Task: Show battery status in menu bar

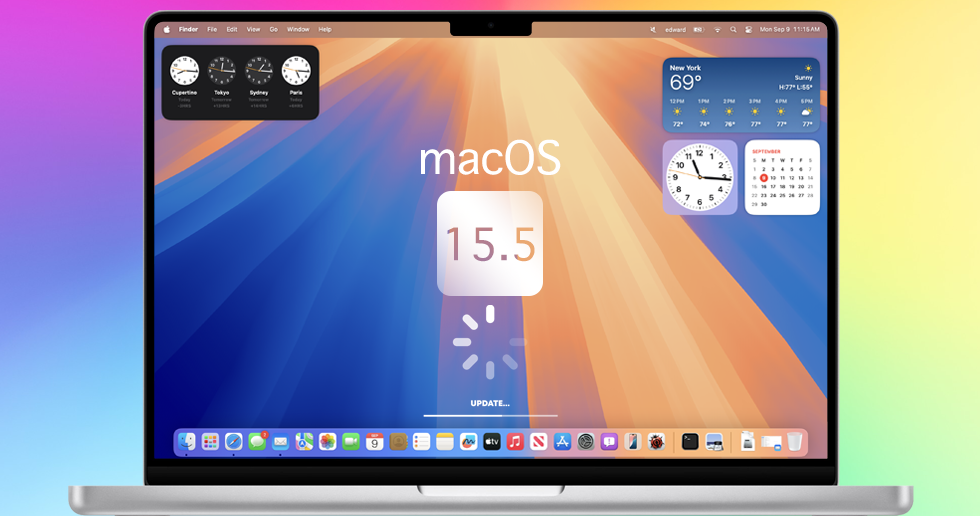Action: pos(699,29)
